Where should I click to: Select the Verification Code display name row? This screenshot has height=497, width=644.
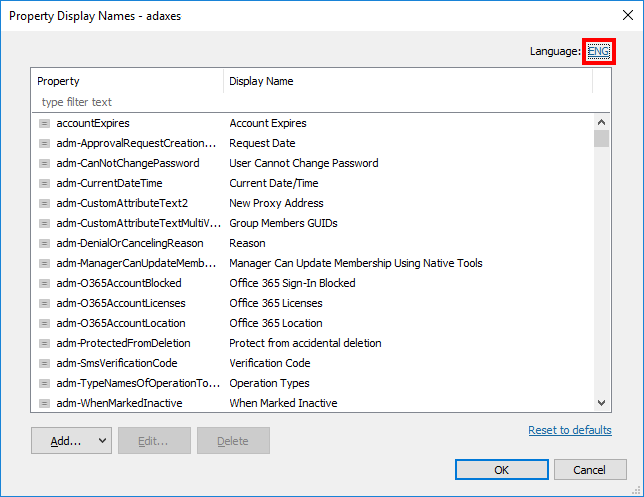[x=313, y=363]
